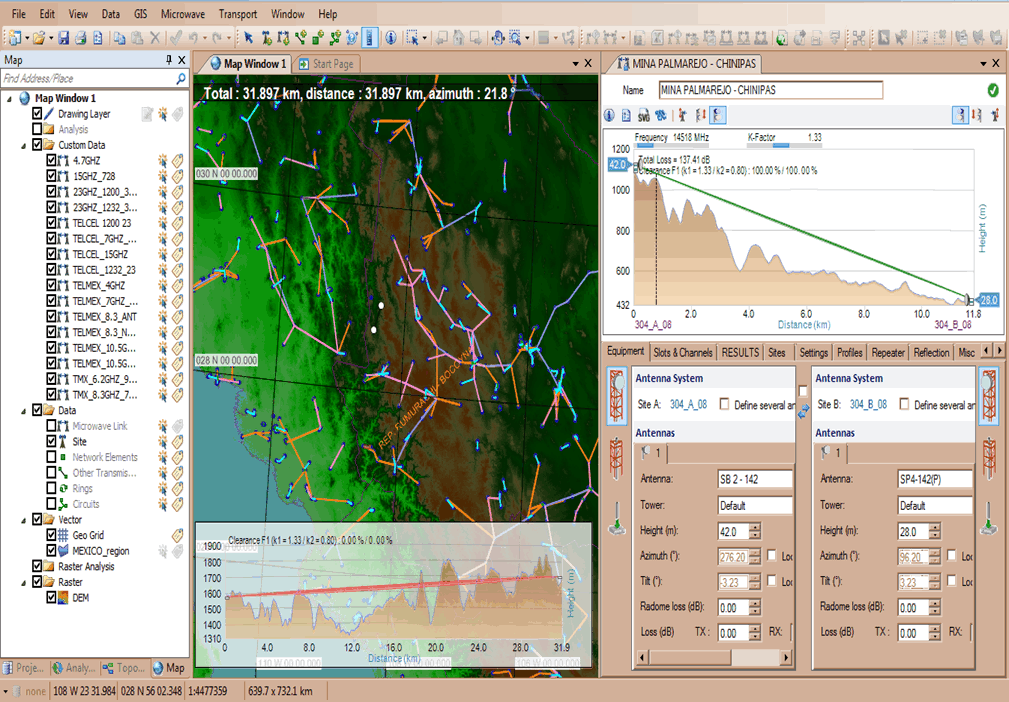
Task: Click the Site A Height stepper up arrow
Action: point(755,526)
